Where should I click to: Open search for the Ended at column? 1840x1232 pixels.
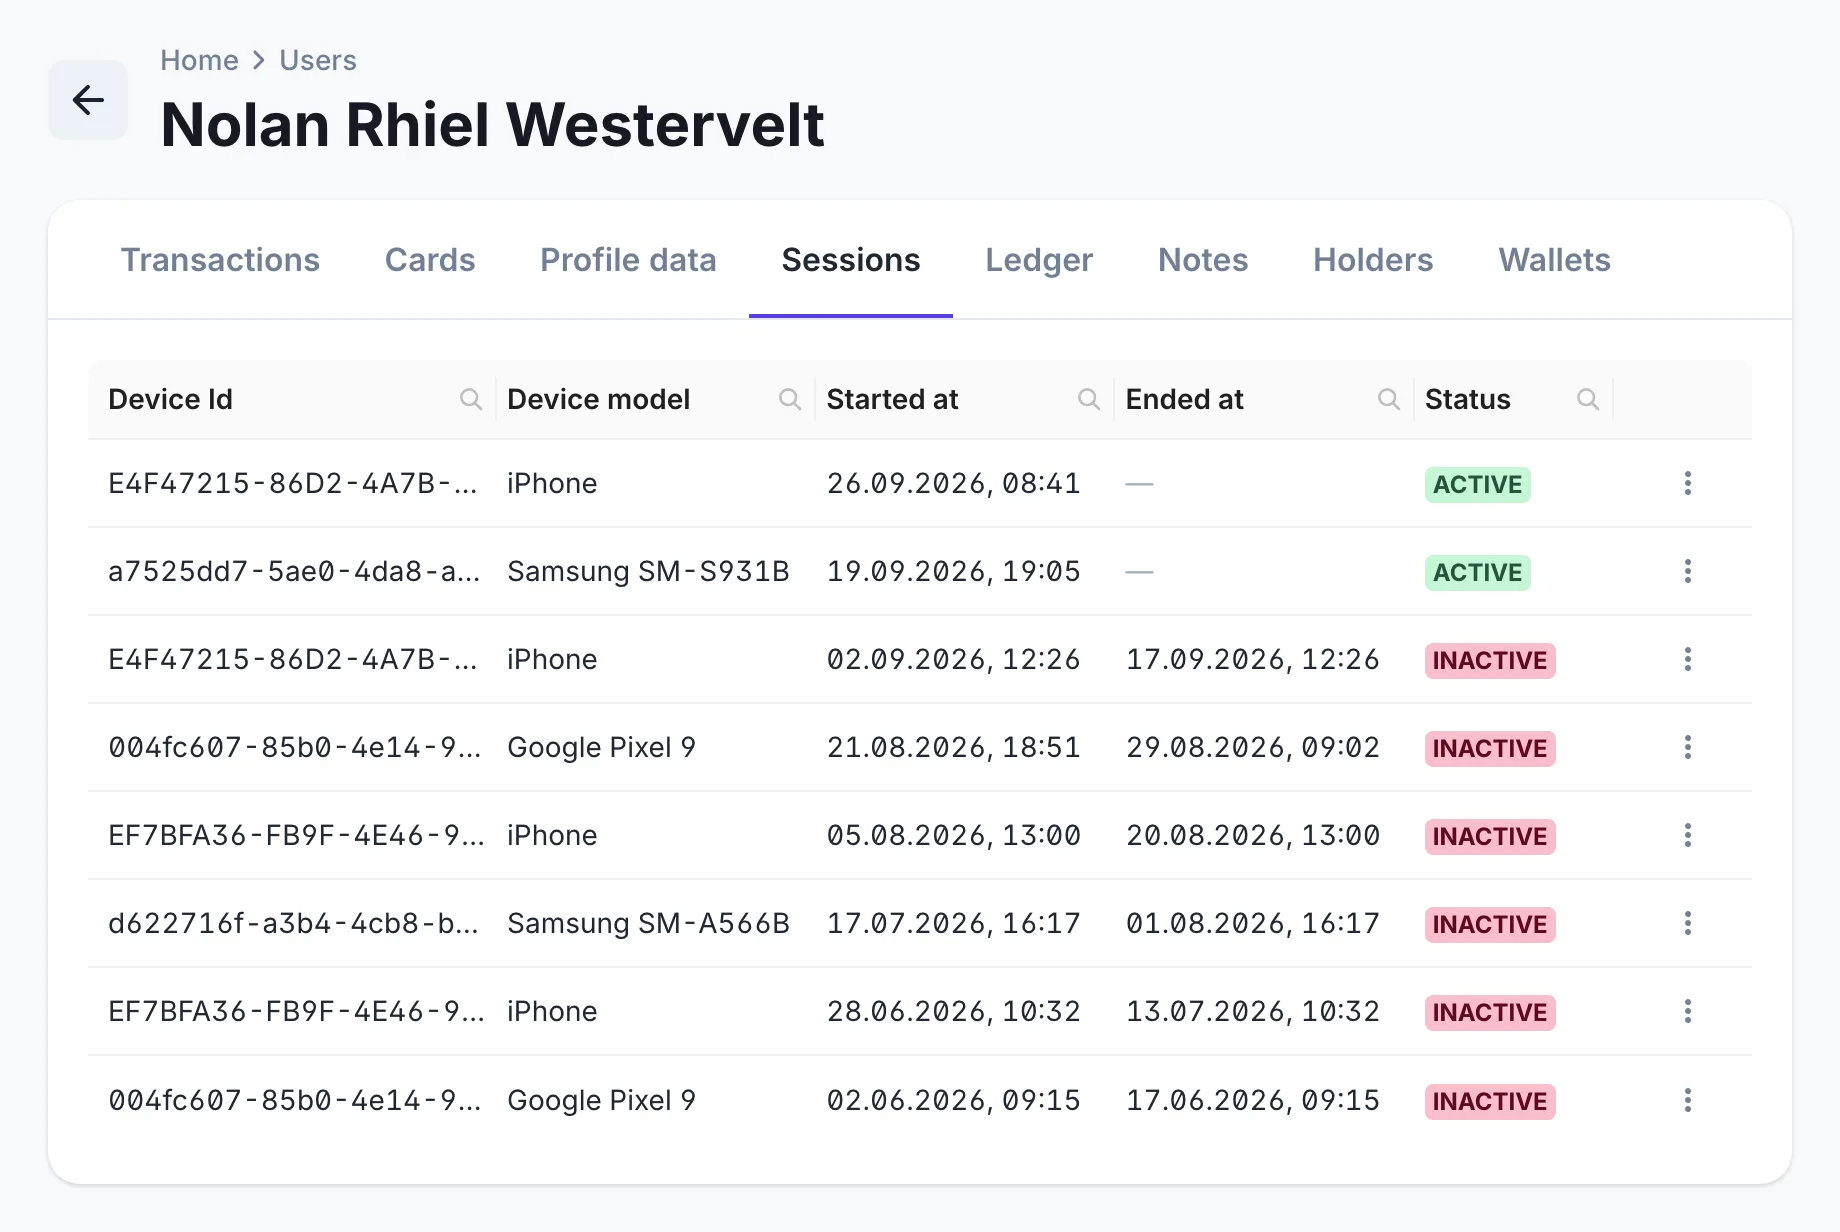point(1388,399)
